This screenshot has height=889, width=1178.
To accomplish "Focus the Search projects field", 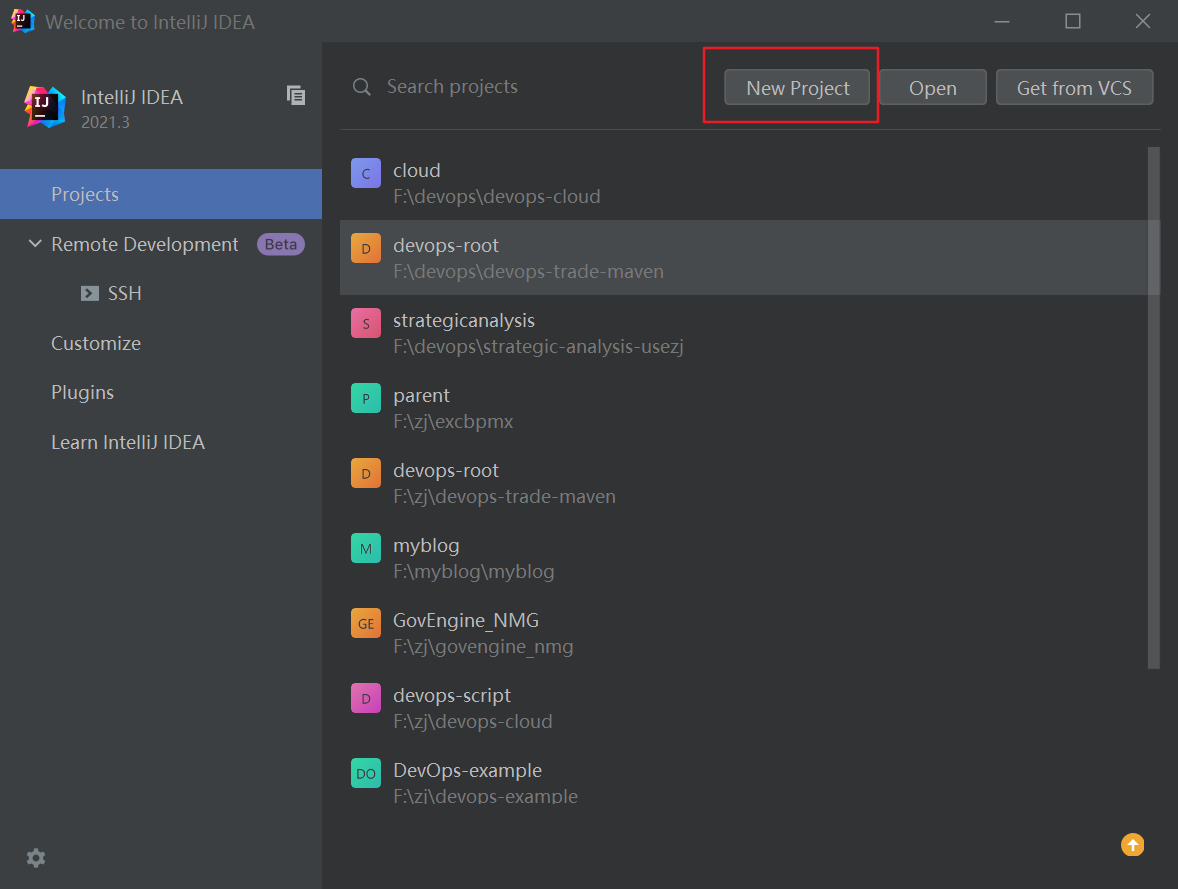I will pyautogui.click(x=526, y=86).
